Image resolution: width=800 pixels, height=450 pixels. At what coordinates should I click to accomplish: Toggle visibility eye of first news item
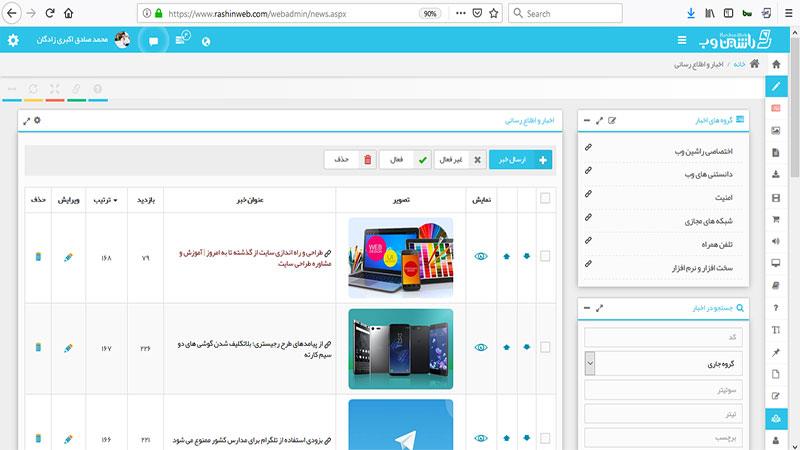tap(480, 257)
